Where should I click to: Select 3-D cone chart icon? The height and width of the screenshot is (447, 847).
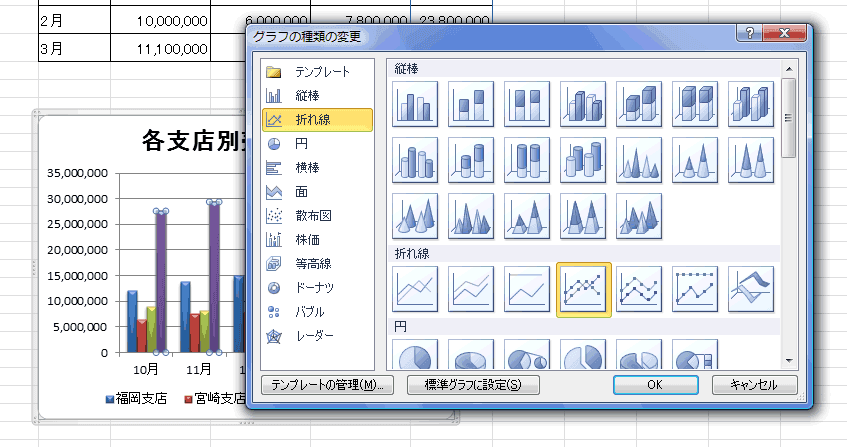point(415,216)
